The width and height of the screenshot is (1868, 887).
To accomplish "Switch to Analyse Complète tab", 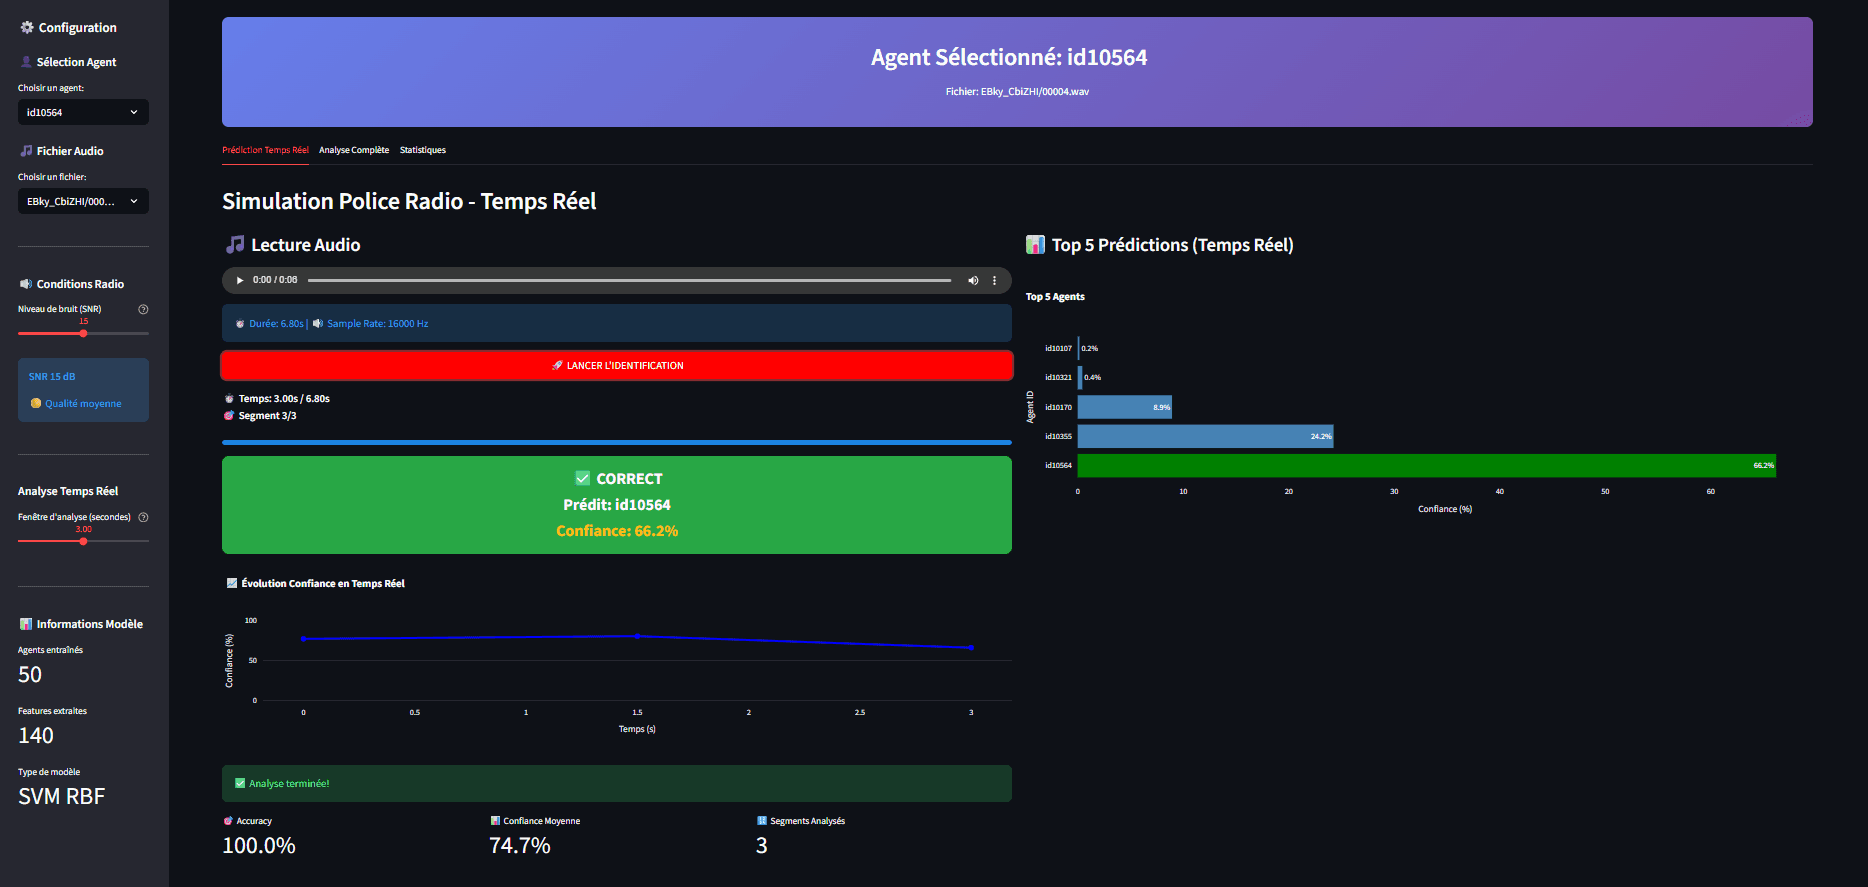I will click(354, 150).
